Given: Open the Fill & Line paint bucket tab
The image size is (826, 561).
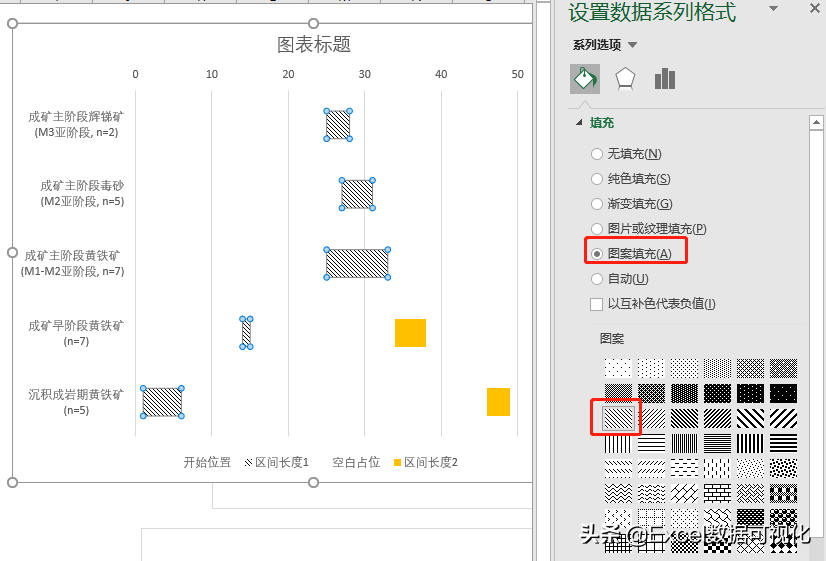Looking at the screenshot, I should (x=585, y=79).
